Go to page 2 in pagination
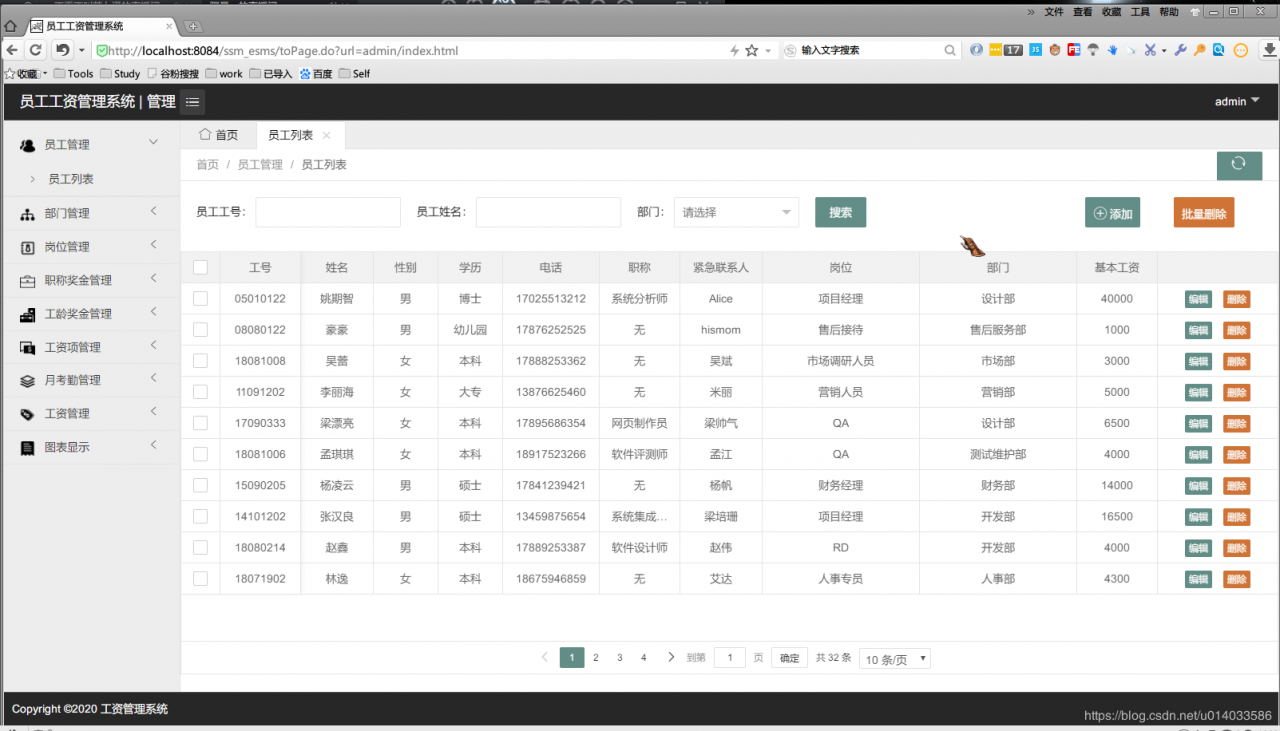 pyautogui.click(x=596, y=657)
